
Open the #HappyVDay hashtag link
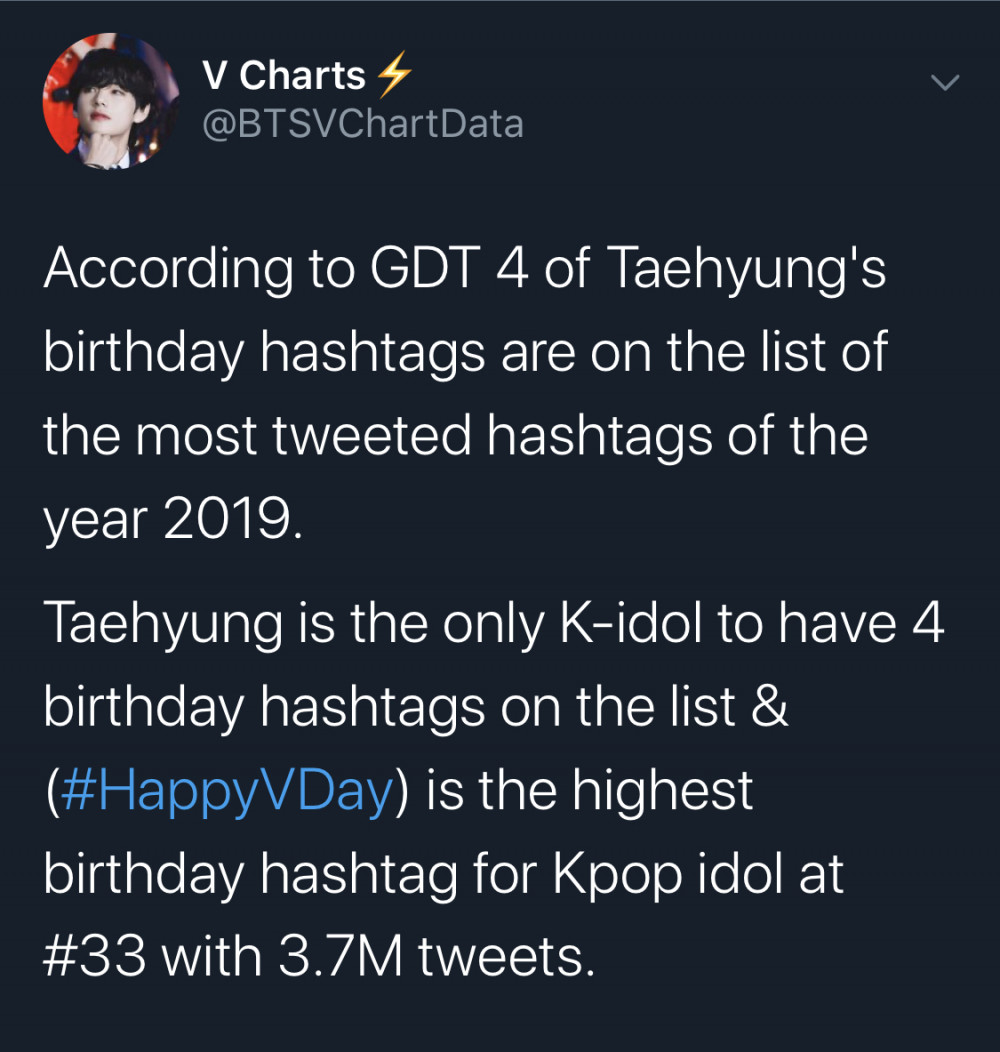click(x=227, y=792)
